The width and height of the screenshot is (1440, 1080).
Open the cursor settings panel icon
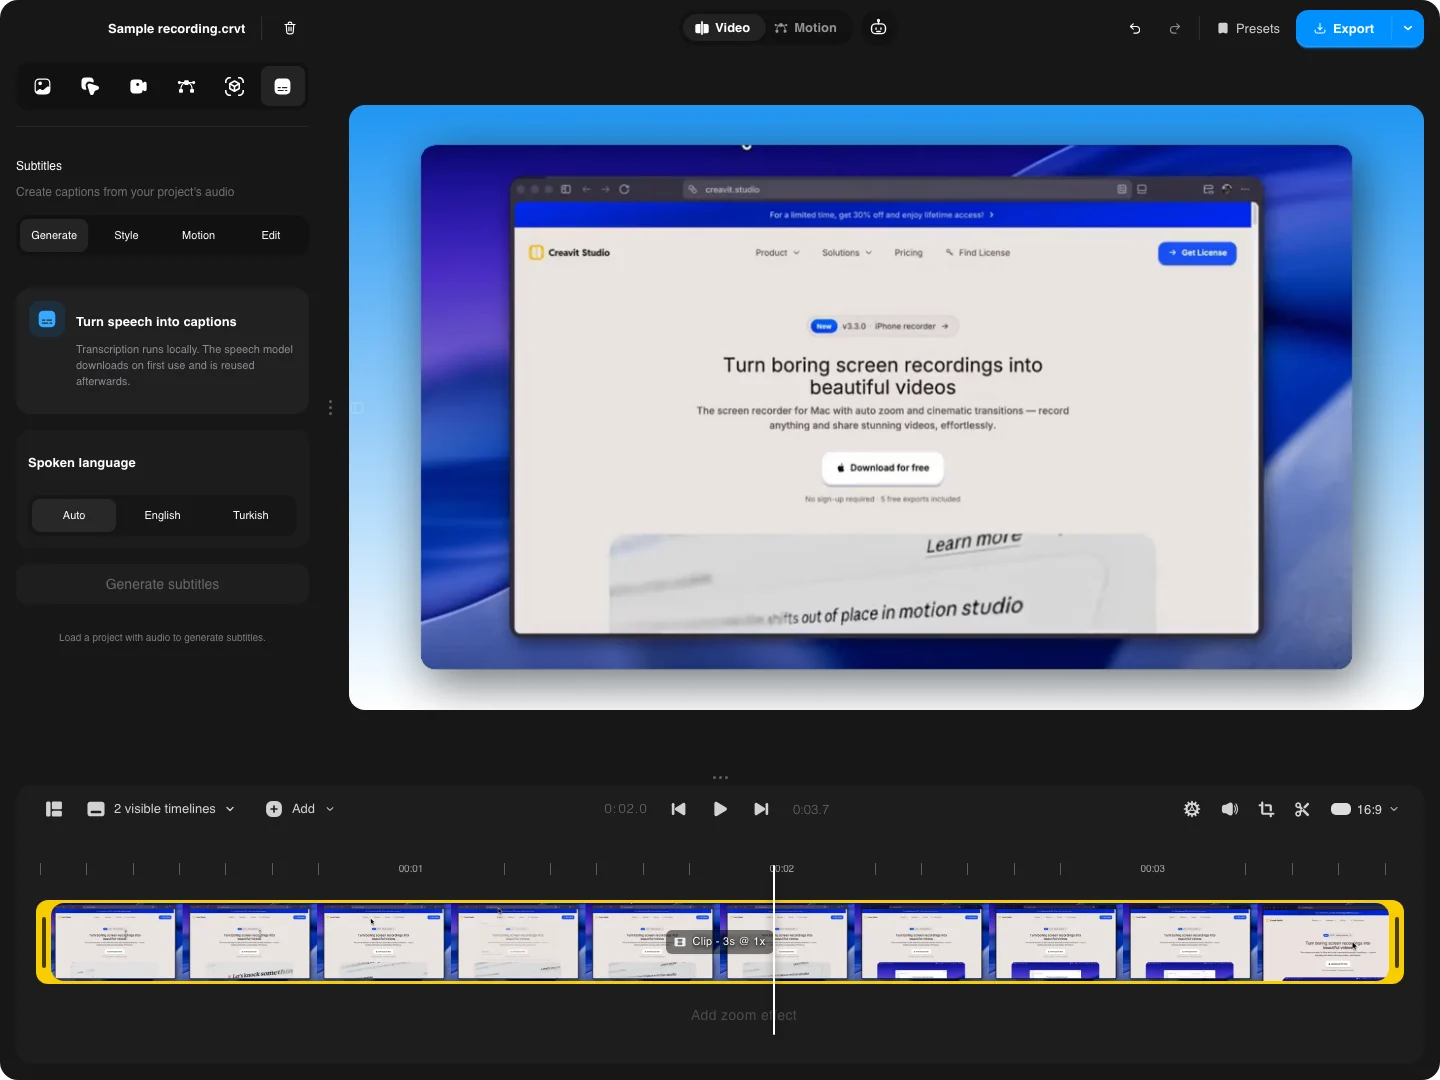coord(90,87)
